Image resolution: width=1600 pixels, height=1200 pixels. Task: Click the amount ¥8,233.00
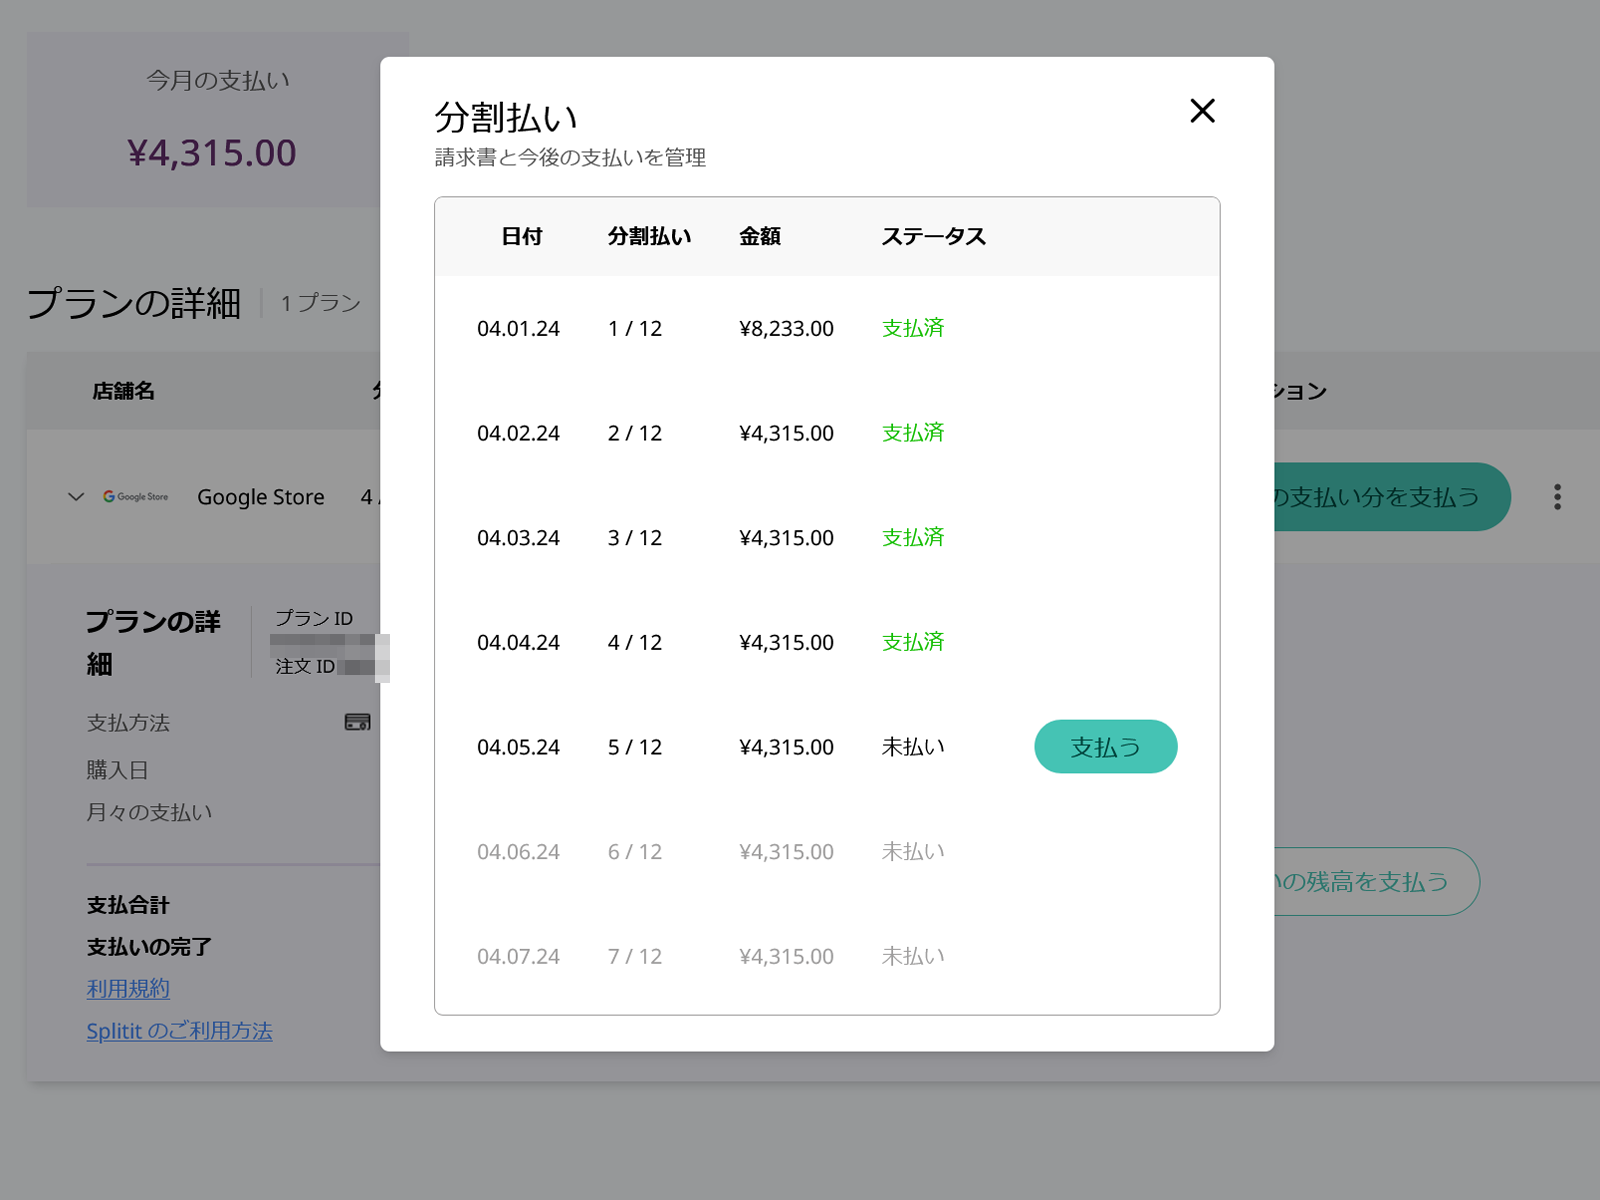(x=786, y=329)
